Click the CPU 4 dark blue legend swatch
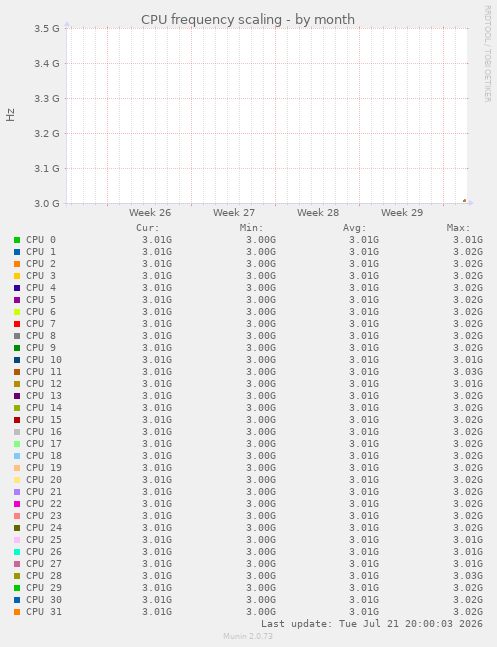 pos(17,288)
